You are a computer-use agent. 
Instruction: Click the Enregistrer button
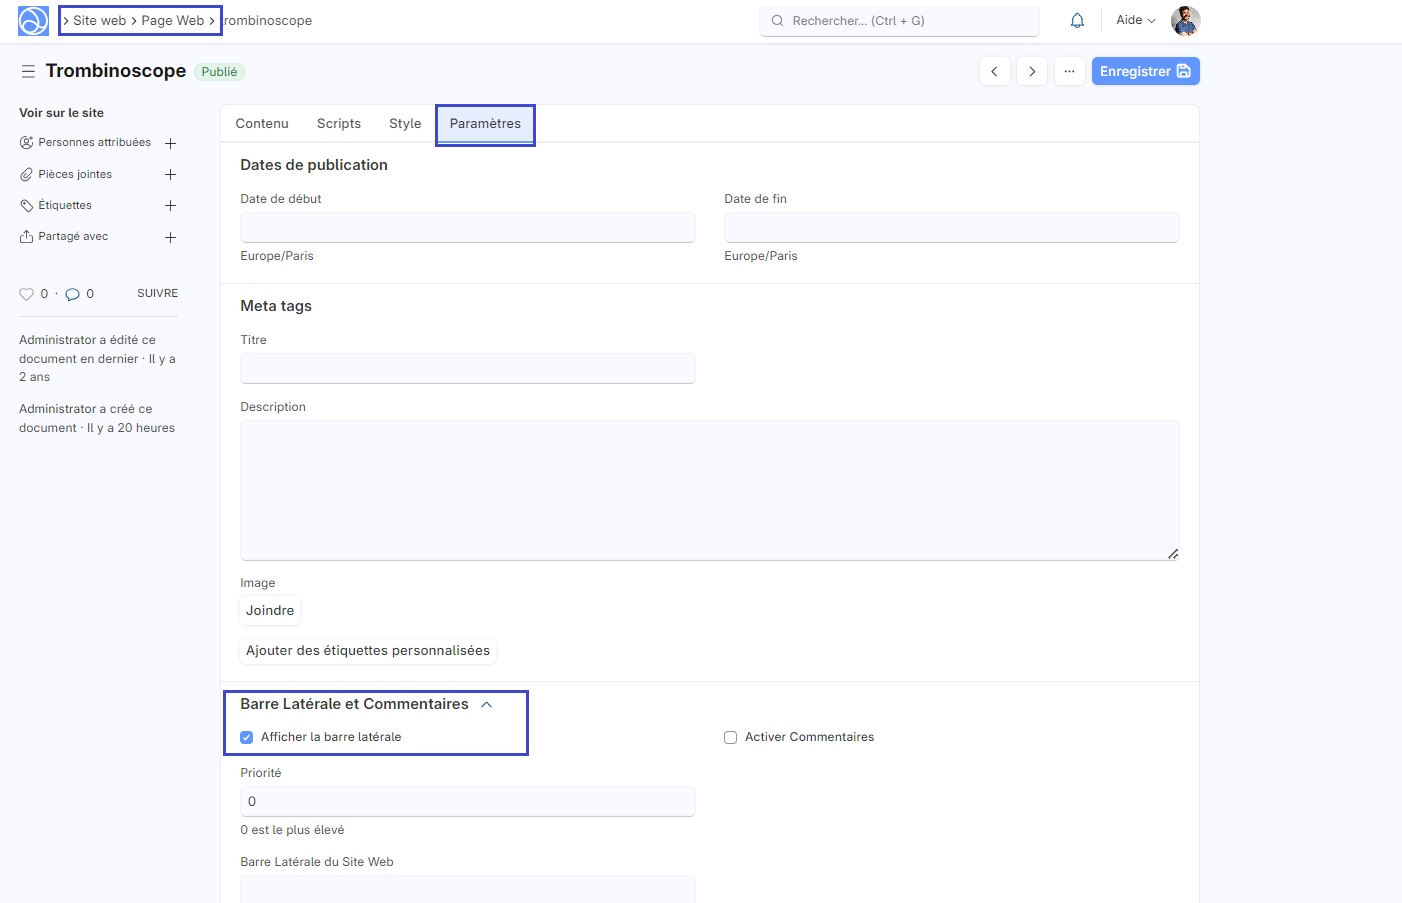(1145, 71)
